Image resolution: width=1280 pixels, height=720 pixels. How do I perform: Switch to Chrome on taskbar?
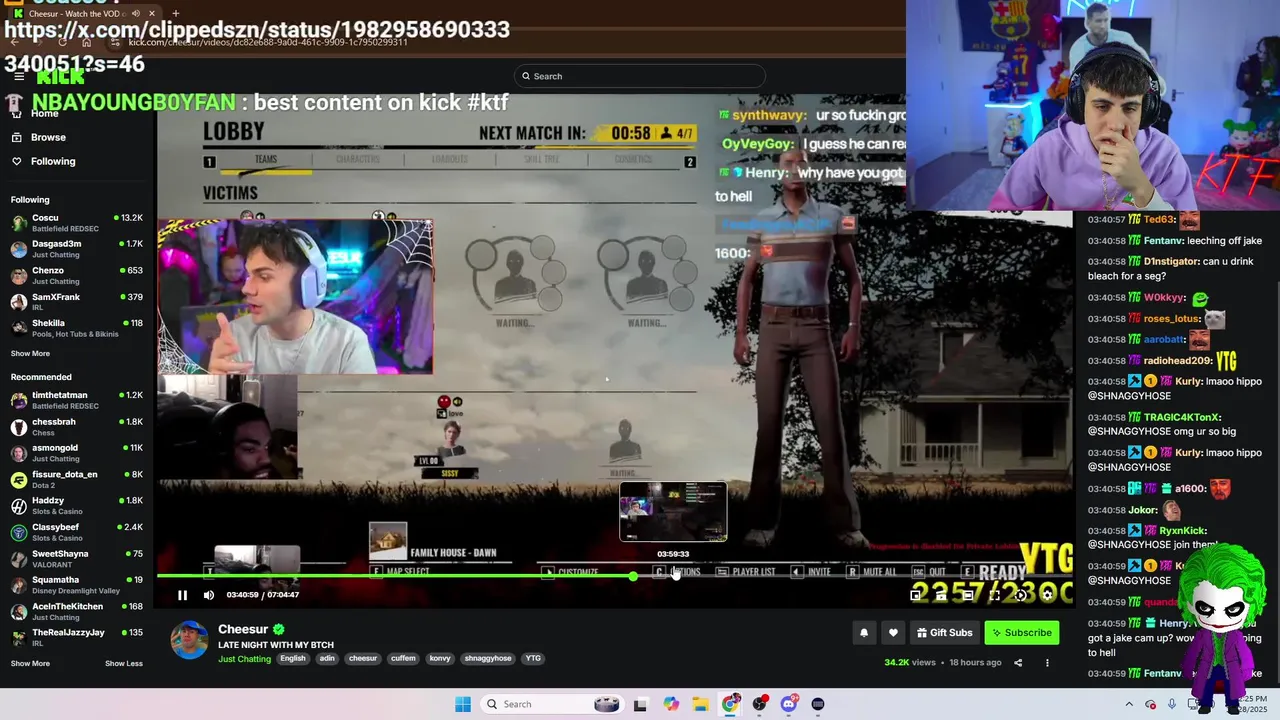click(x=730, y=704)
